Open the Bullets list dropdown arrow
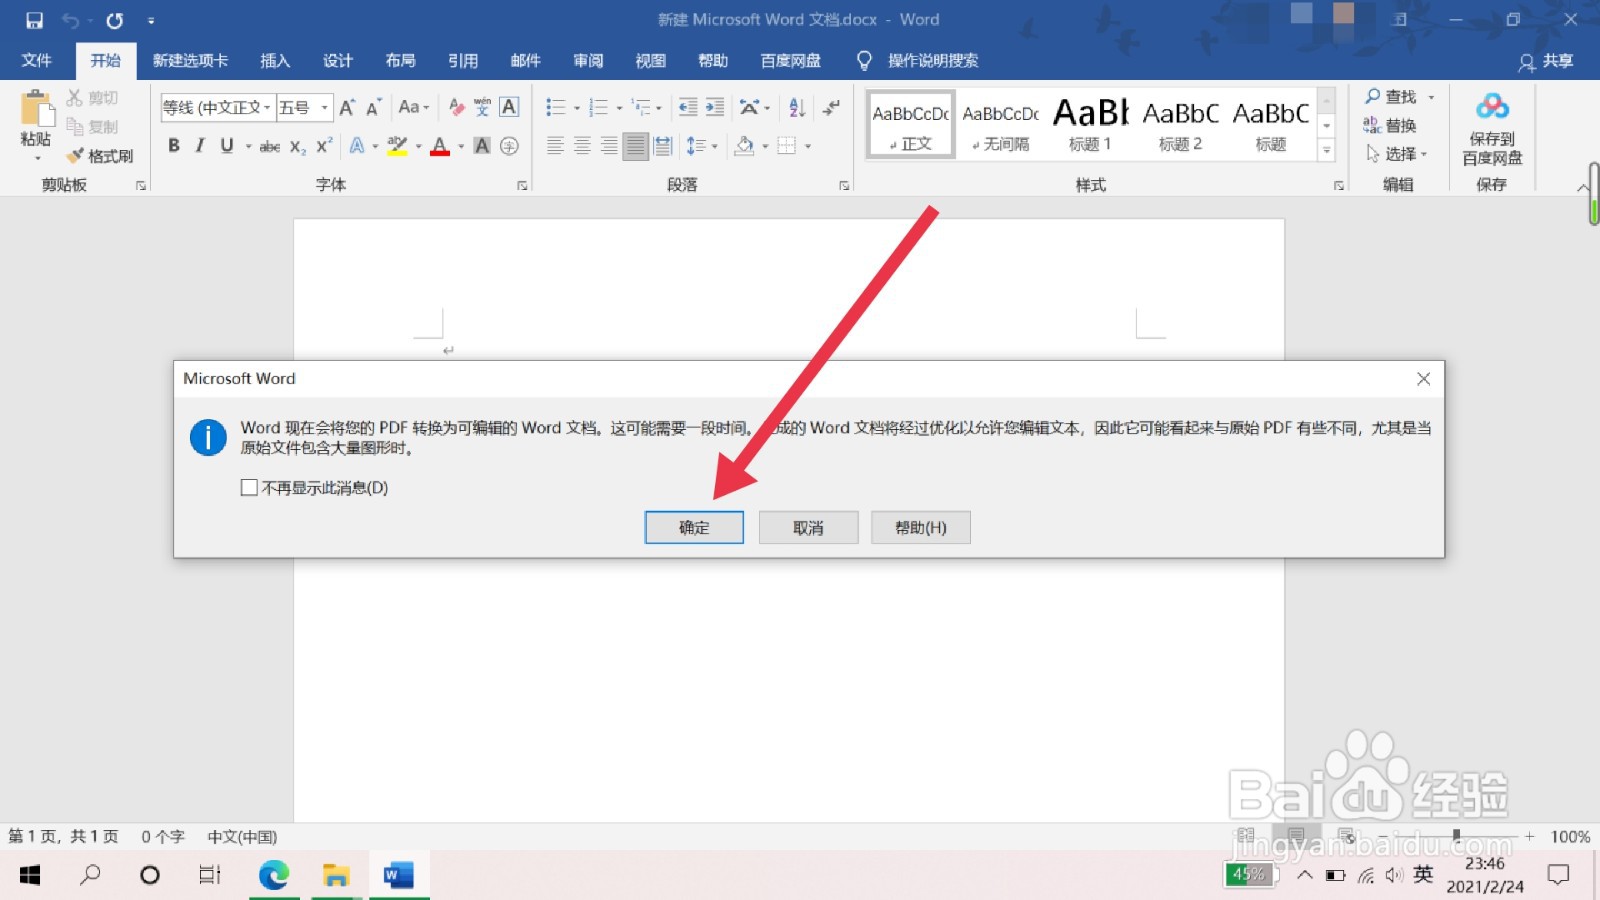 click(577, 108)
